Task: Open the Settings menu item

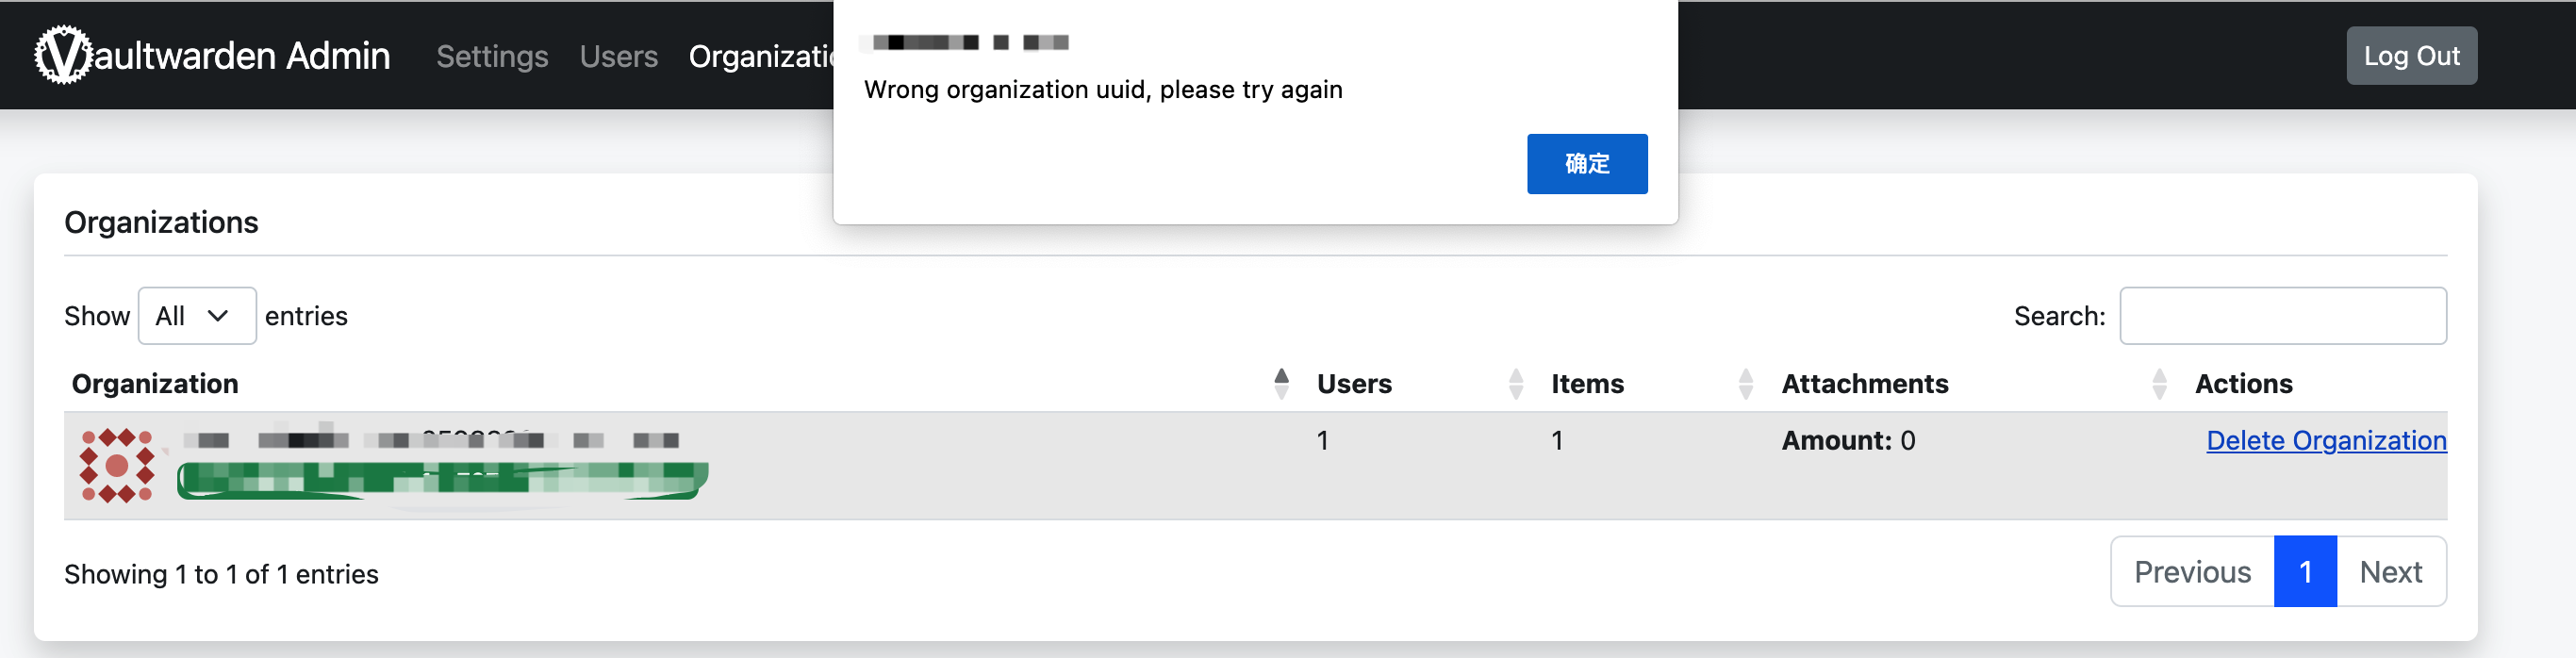Action: tap(492, 57)
